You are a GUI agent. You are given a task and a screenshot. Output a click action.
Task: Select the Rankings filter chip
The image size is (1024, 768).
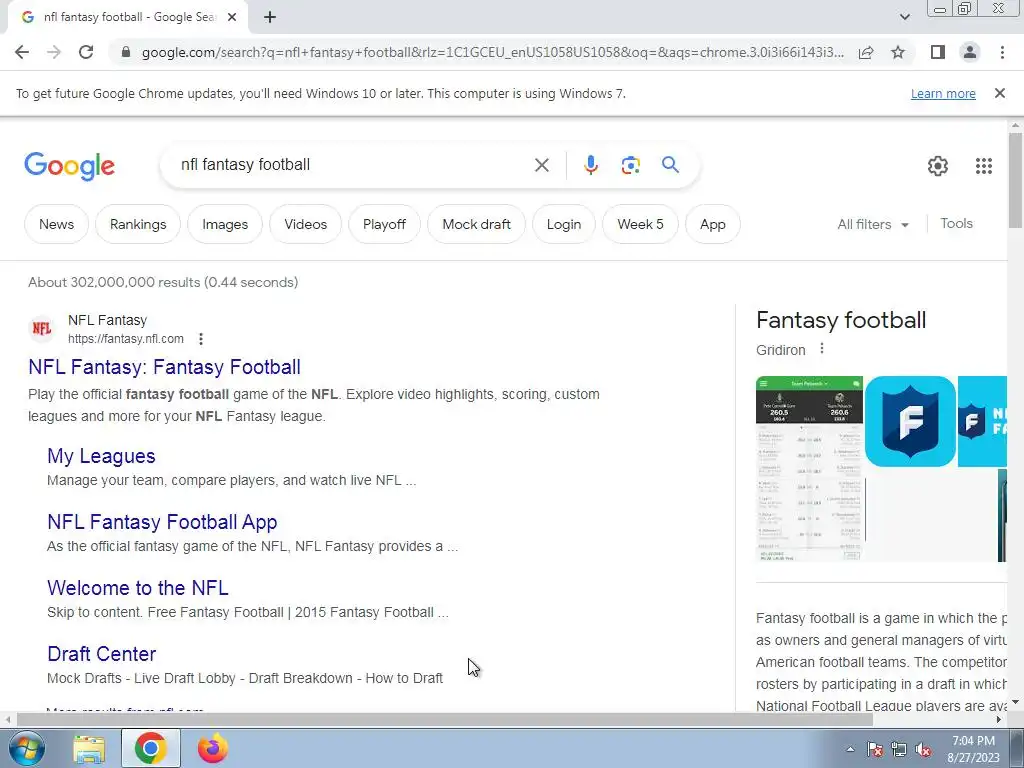pyautogui.click(x=138, y=224)
